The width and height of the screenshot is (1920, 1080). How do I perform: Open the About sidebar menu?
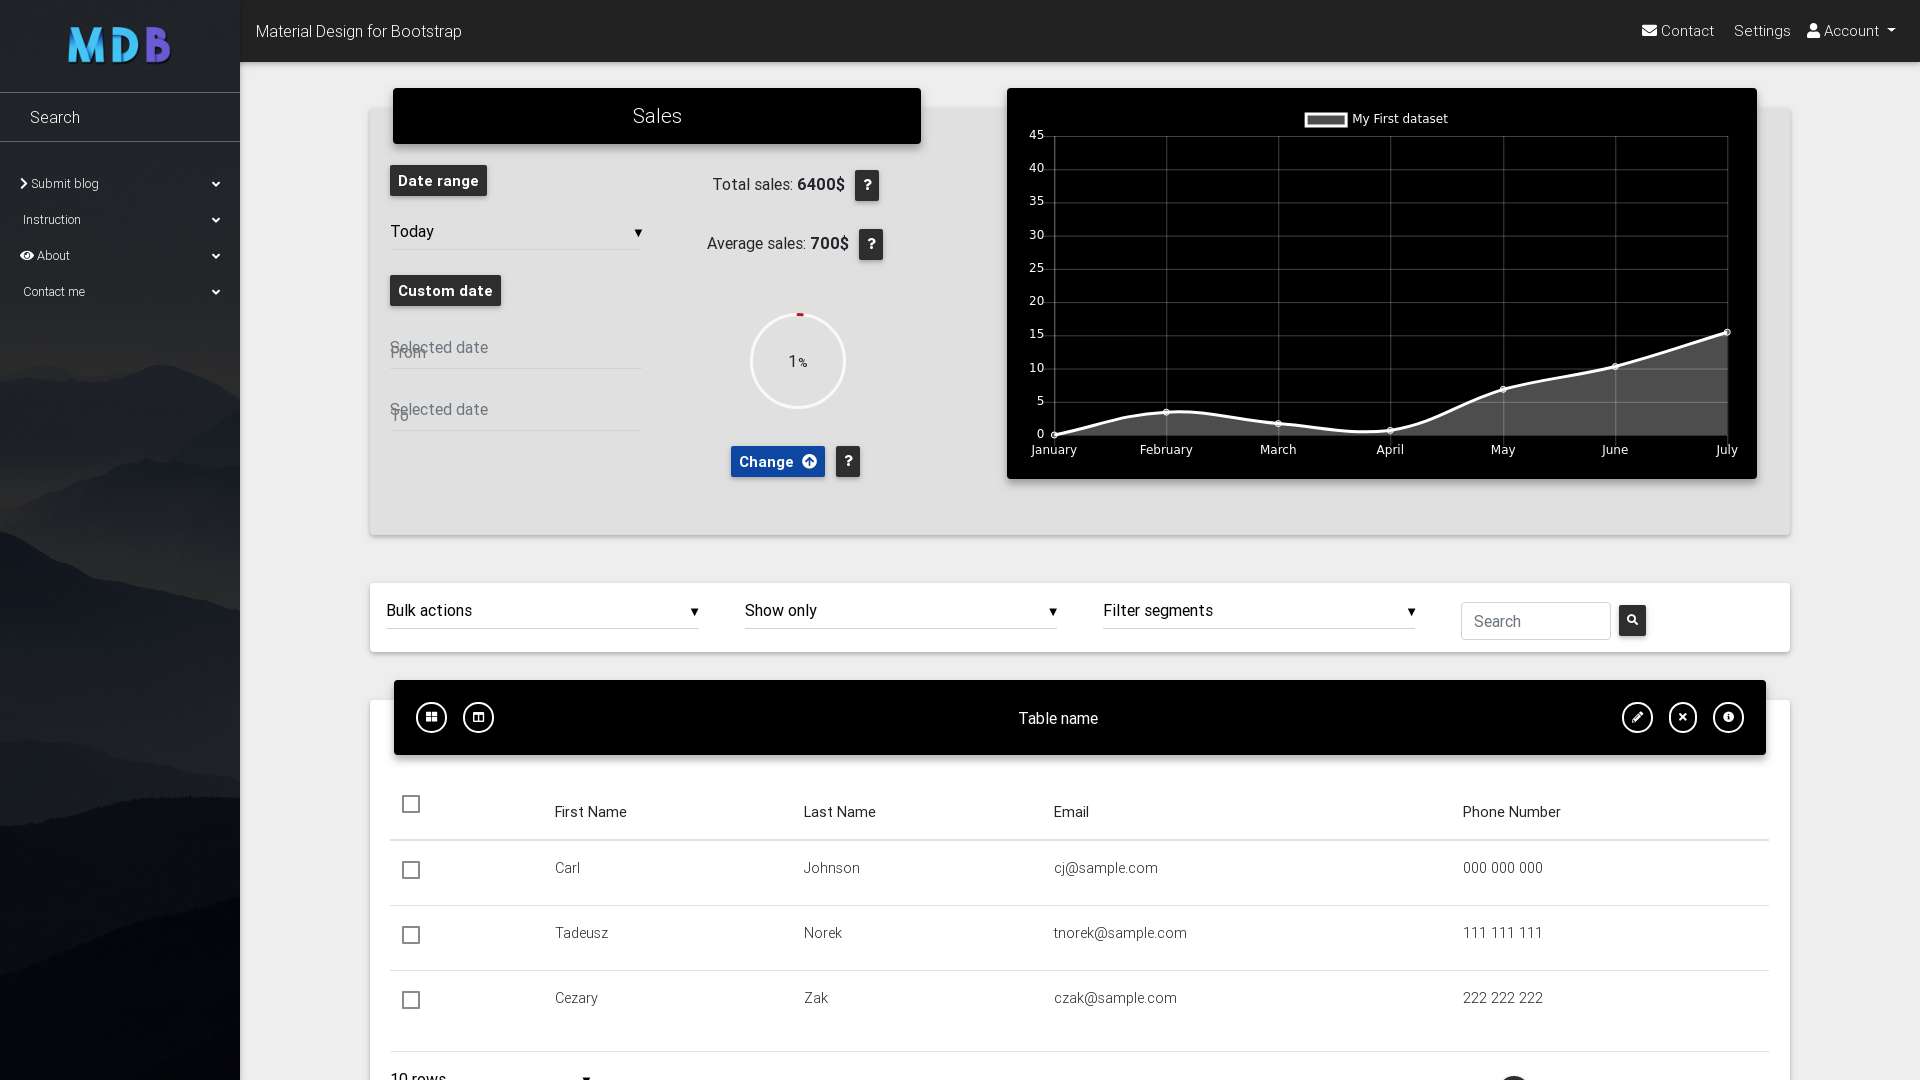point(120,256)
